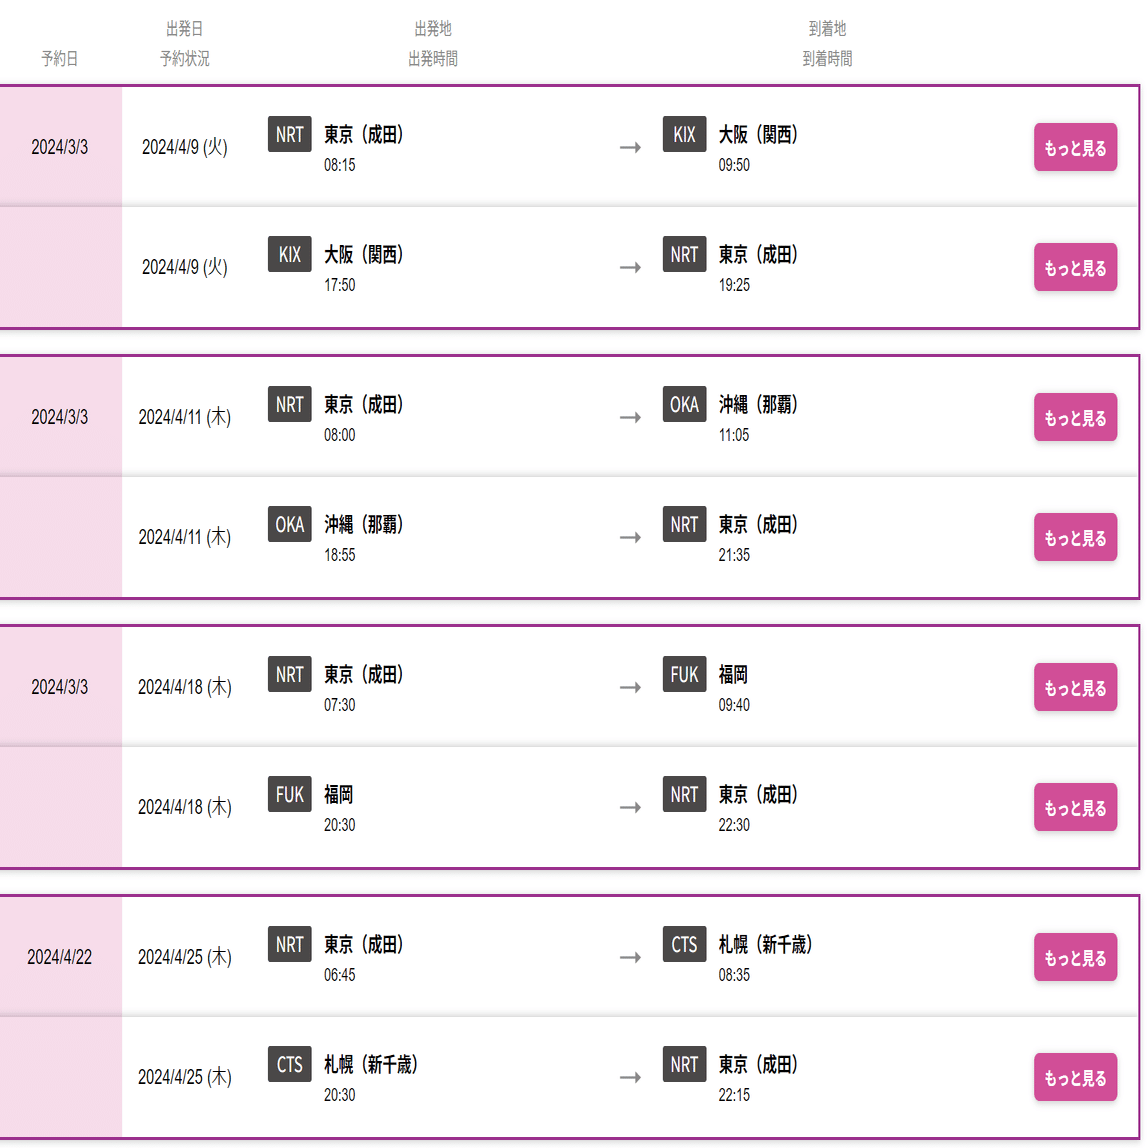Expand details for the Narita to Kansai flight
Viewport: 1148px width, 1148px height.
[x=1075, y=148]
